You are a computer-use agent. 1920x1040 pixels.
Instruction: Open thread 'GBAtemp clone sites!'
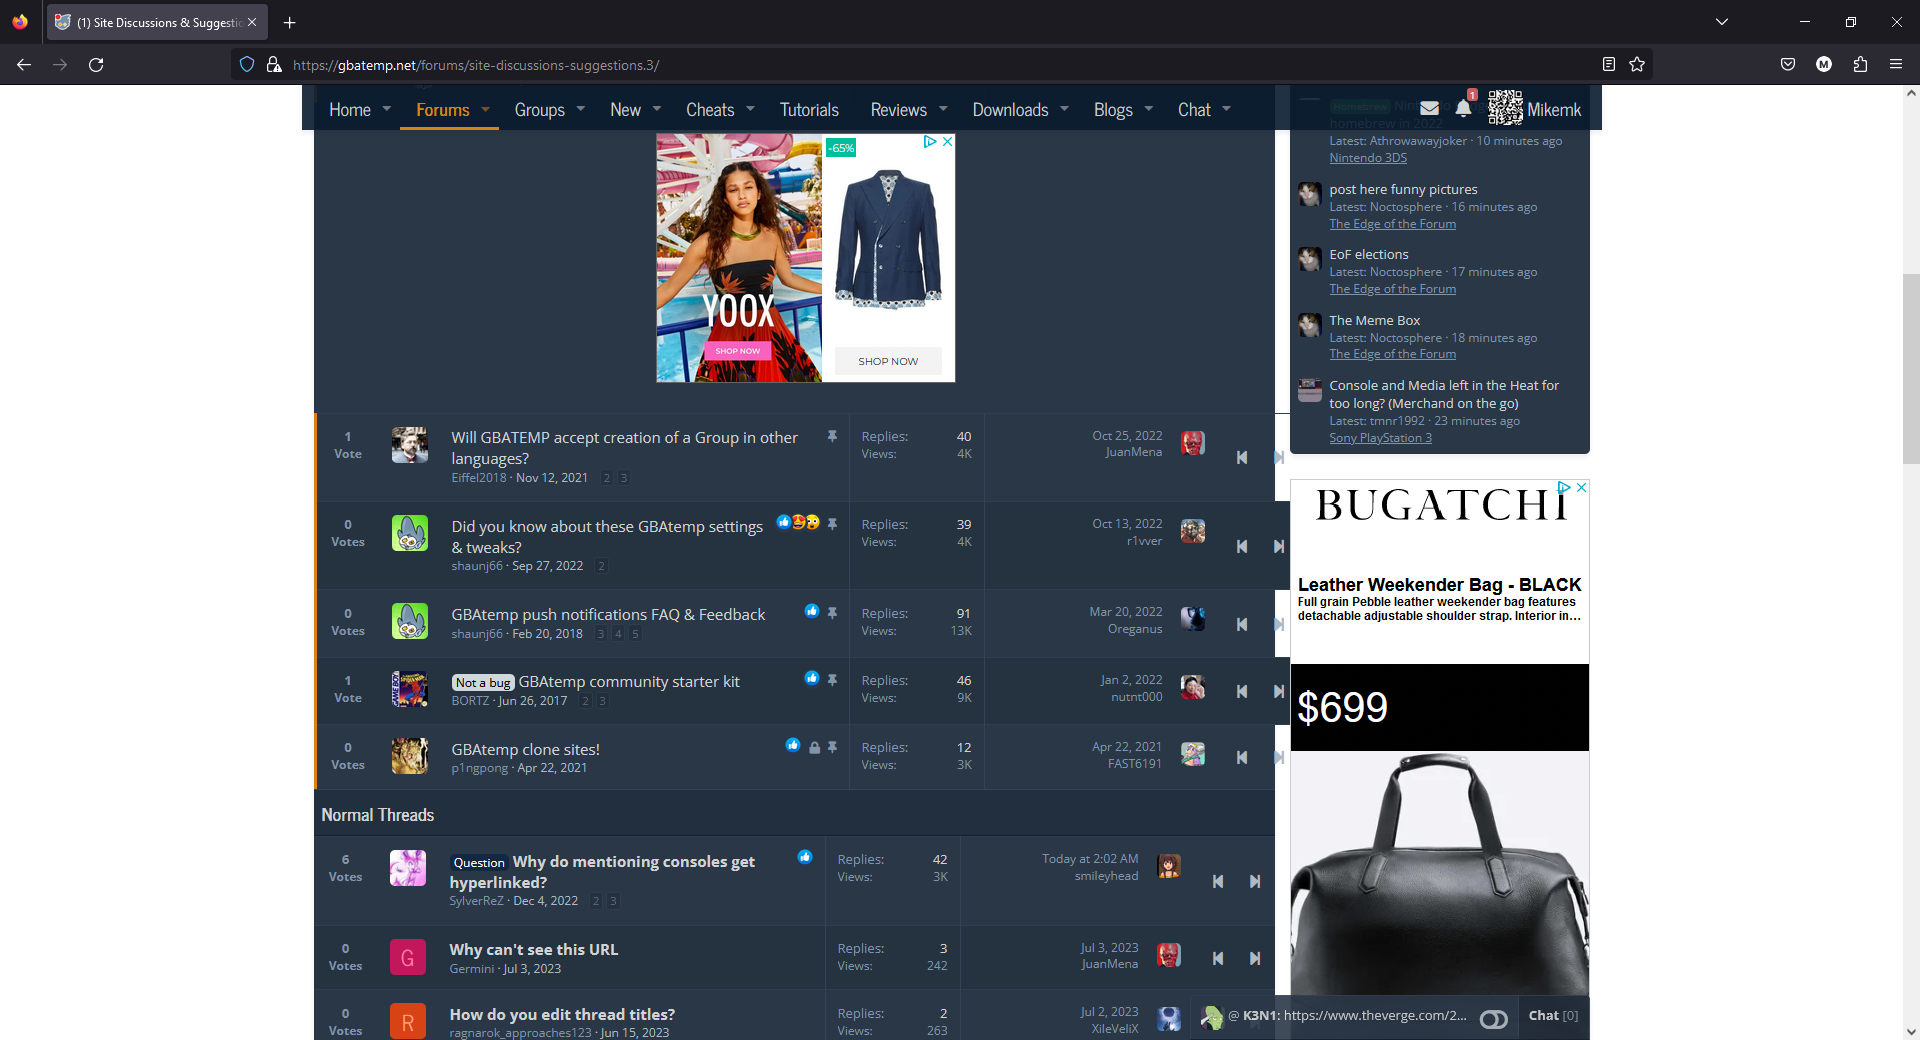525,749
